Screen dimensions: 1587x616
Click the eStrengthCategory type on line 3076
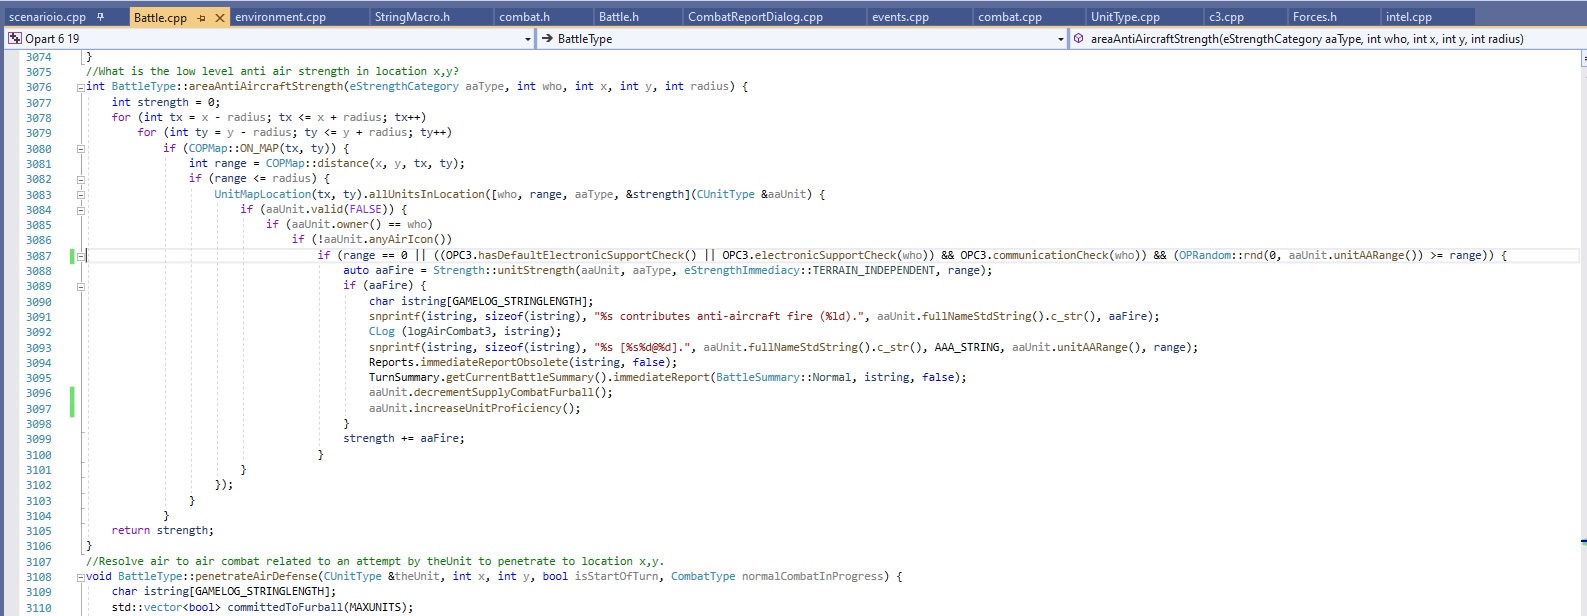click(x=404, y=87)
